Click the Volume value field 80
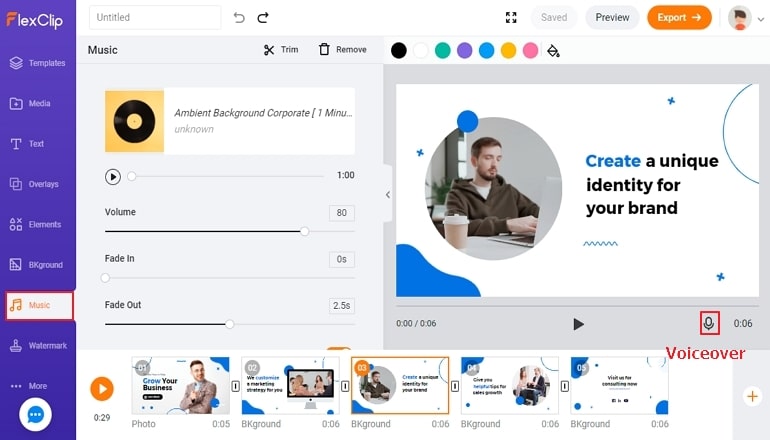This screenshot has width=770, height=440. (x=342, y=213)
